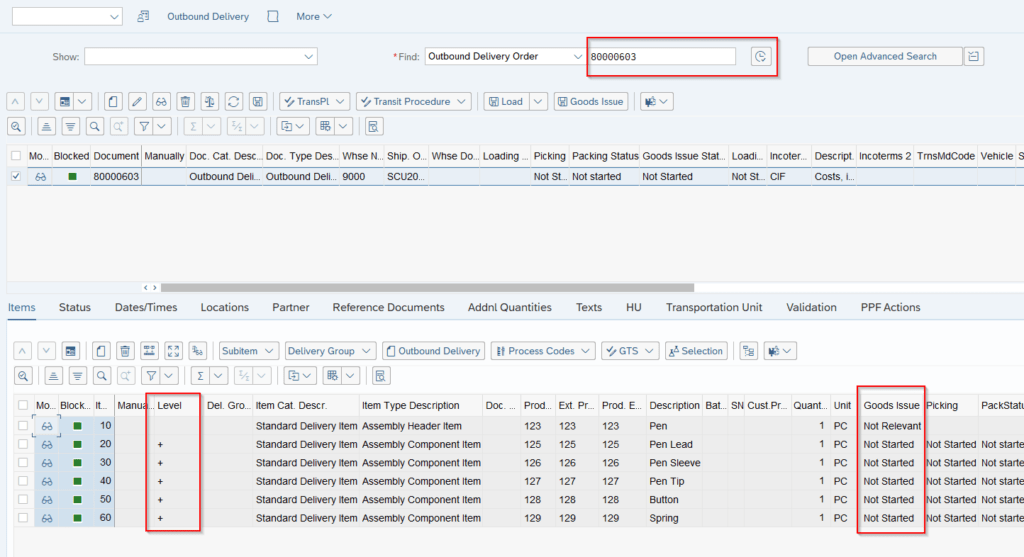Click the expand arrows icon in the items toolbar
The width and height of the screenshot is (1024, 557).
(x=173, y=351)
